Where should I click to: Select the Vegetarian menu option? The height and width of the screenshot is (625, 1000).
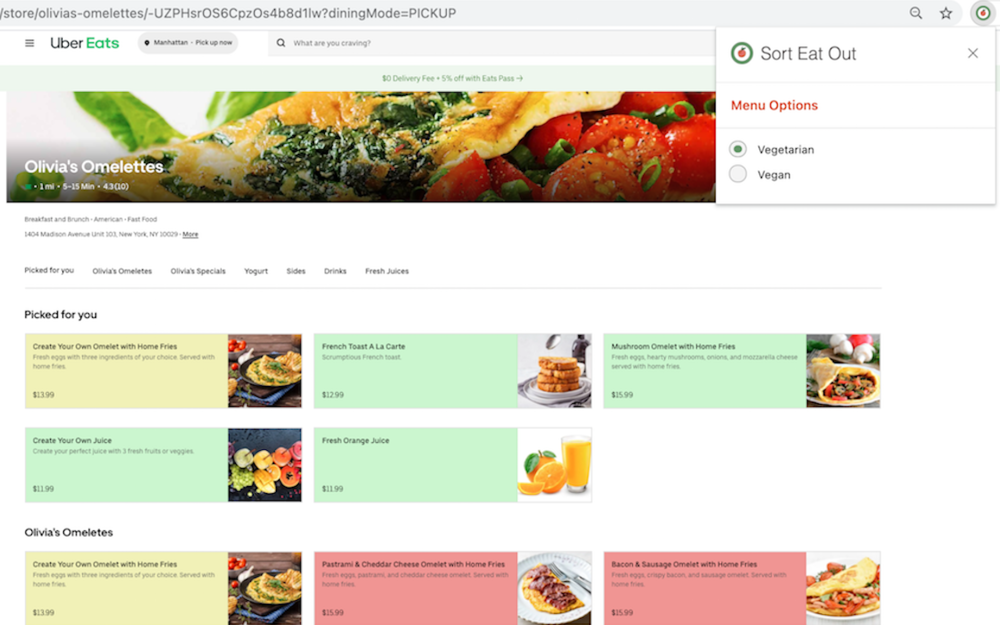point(737,148)
